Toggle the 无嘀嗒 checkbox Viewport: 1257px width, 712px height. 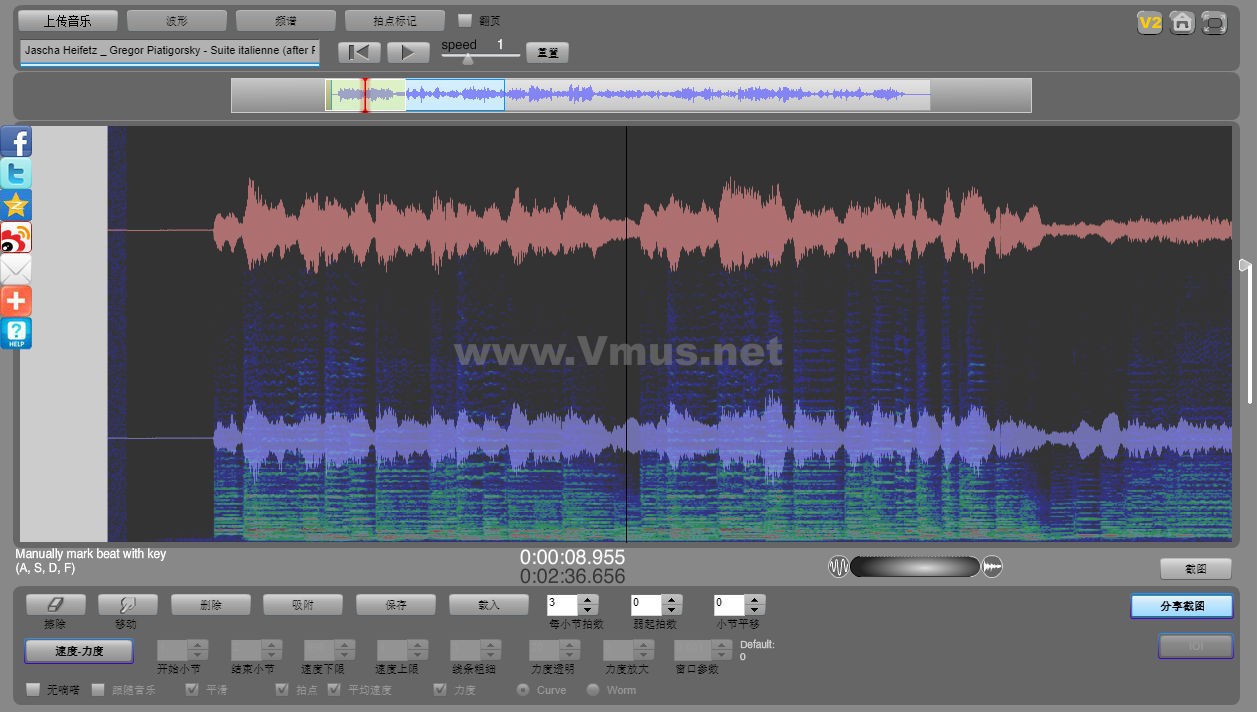tap(33, 689)
